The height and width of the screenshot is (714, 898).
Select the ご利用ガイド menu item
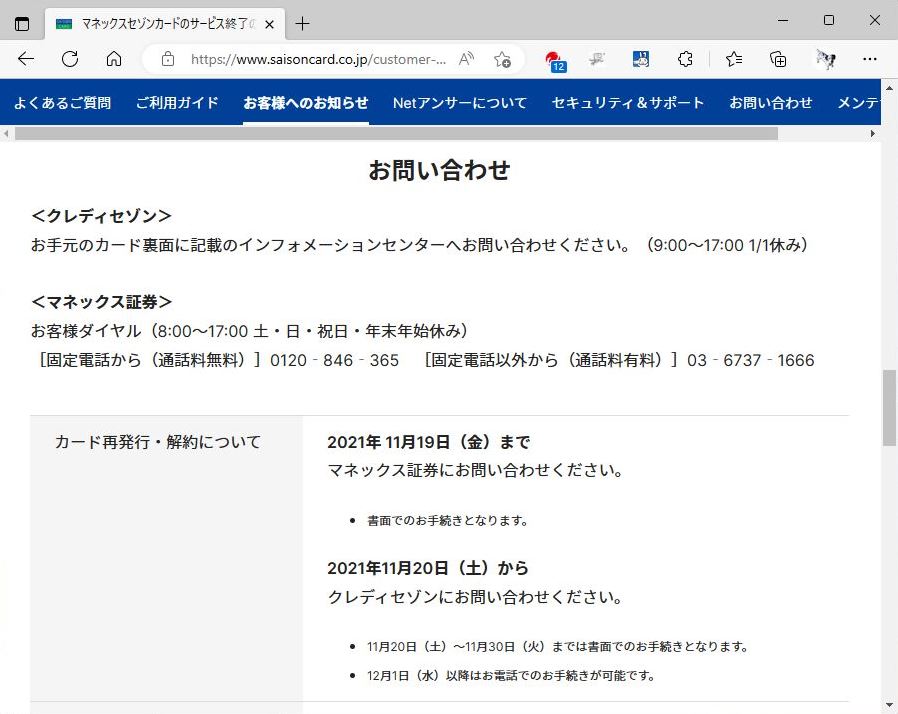pyautogui.click(x=177, y=103)
